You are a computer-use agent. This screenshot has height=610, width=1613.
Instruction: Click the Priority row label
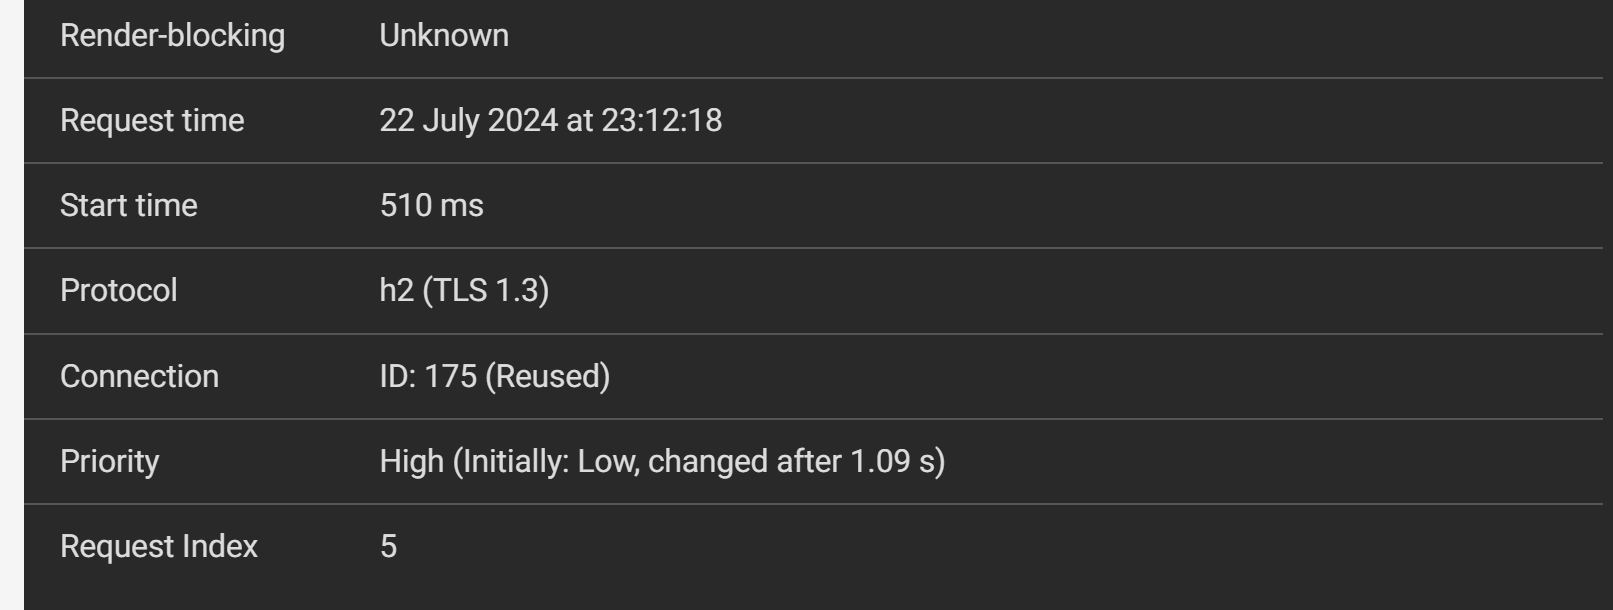click(x=109, y=462)
